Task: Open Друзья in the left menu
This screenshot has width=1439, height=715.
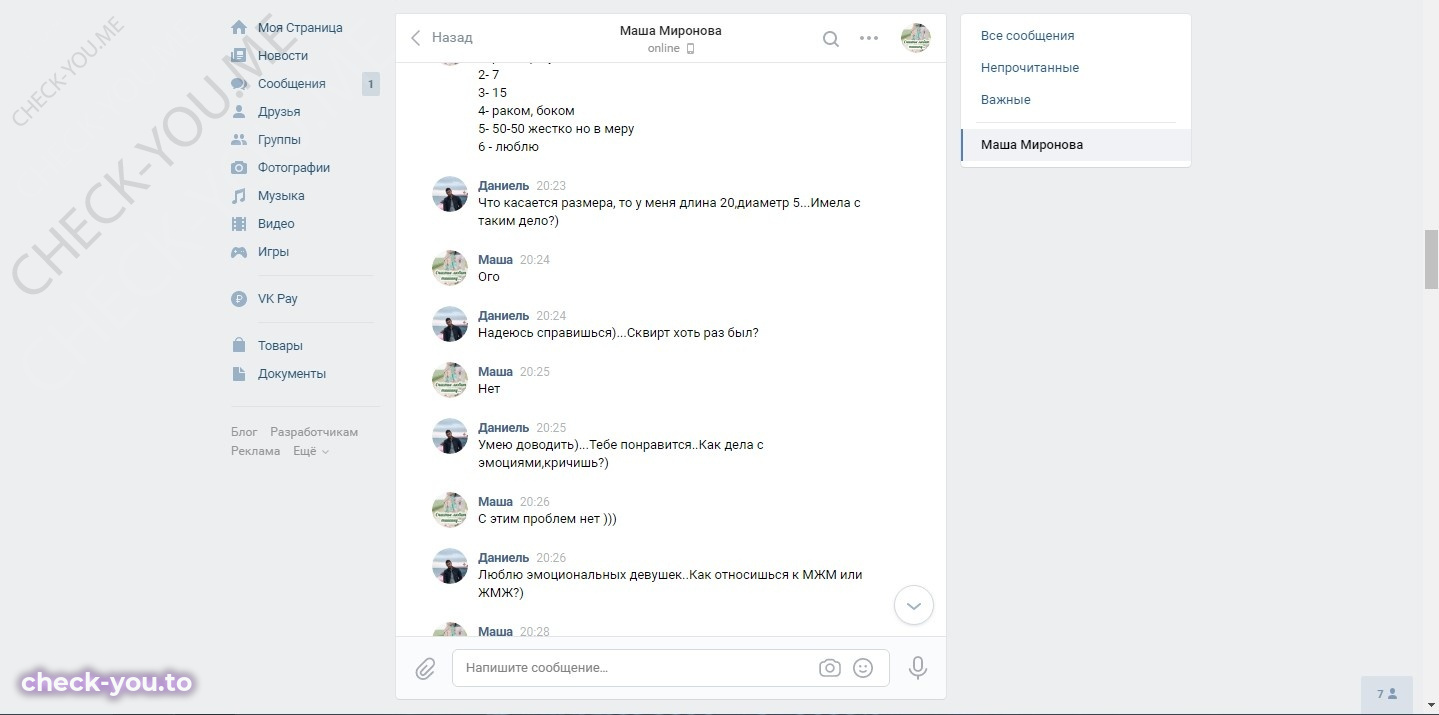Action: coord(279,112)
